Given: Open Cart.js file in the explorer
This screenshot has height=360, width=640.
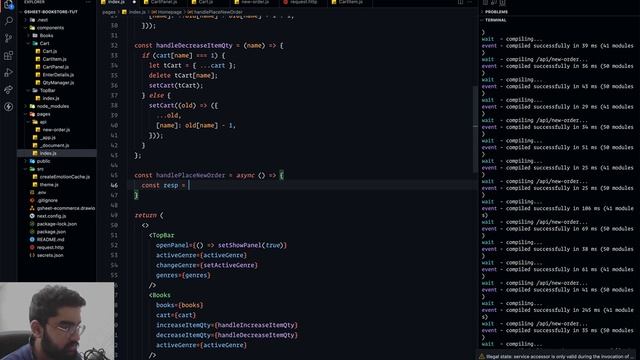Looking at the screenshot, I should point(49,51).
